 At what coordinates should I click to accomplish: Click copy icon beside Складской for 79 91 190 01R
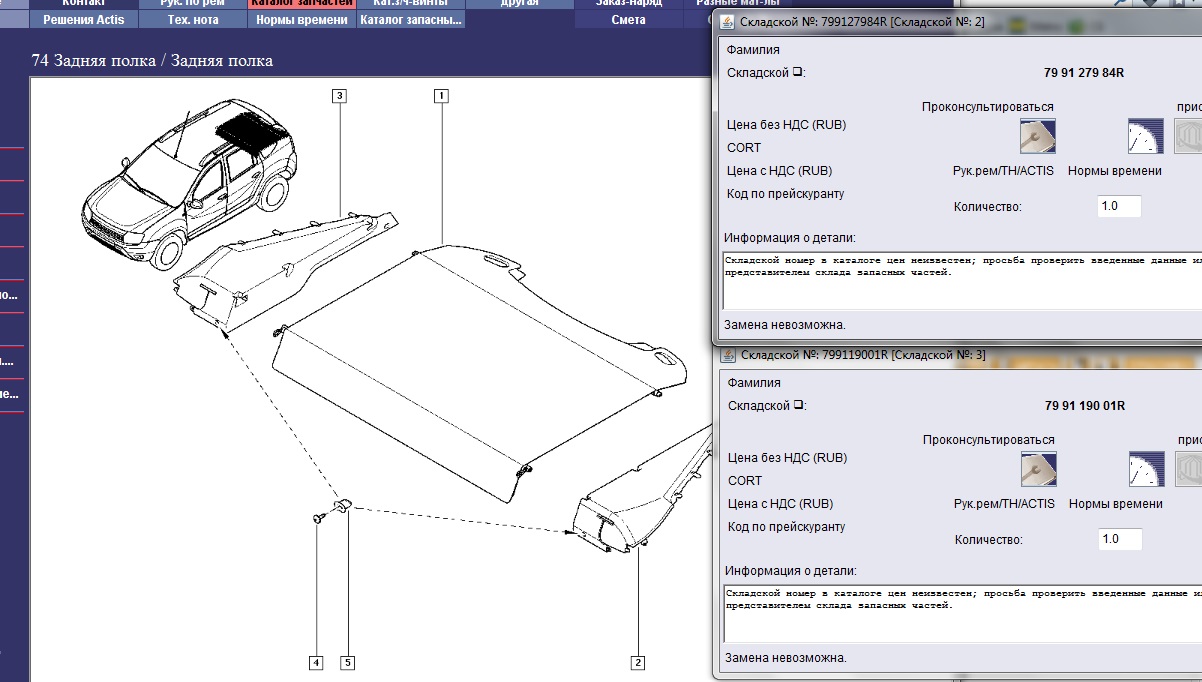coord(798,406)
